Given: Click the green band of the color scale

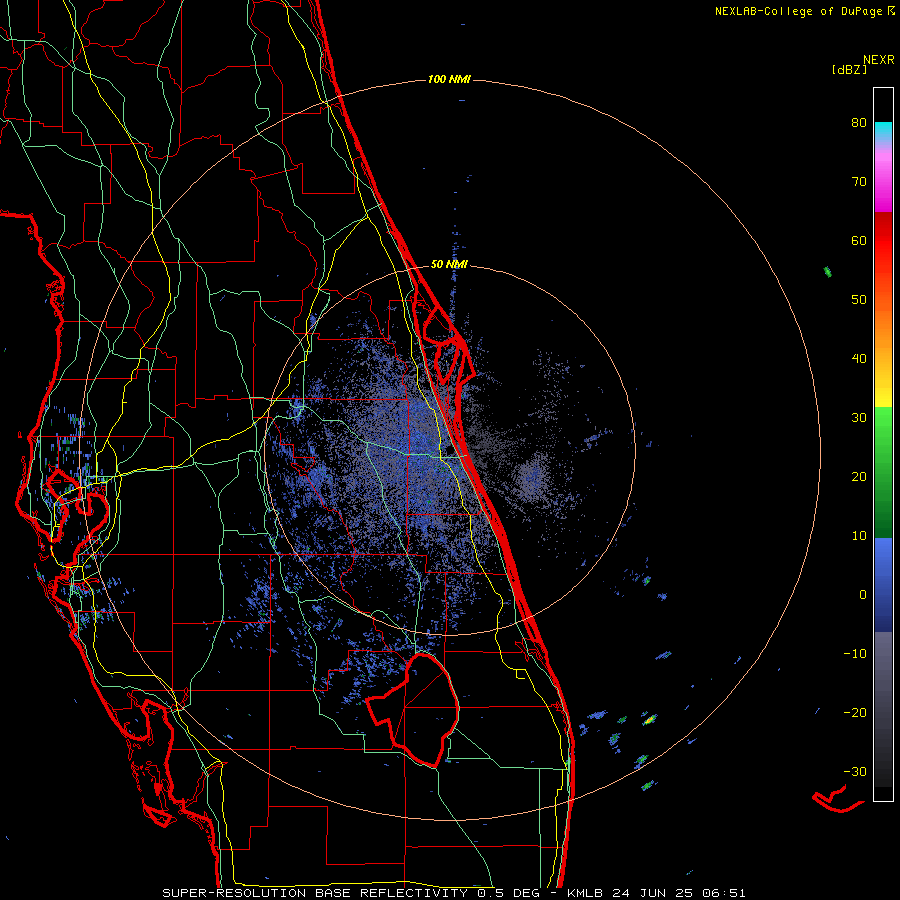Looking at the screenshot, I should pyautogui.click(x=883, y=472).
